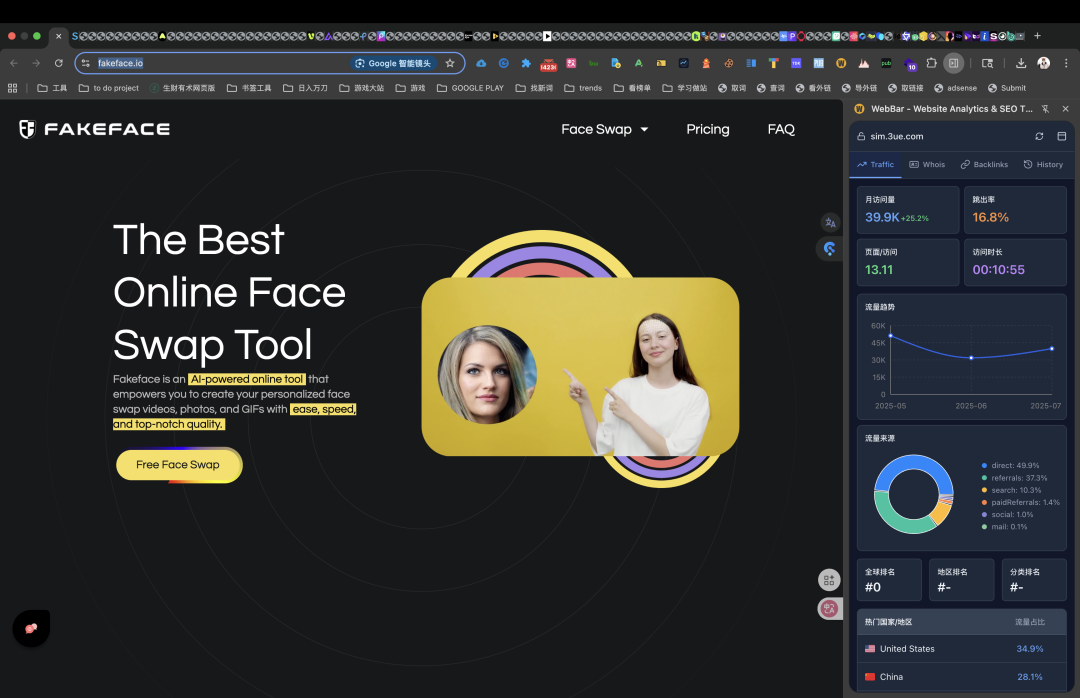This screenshot has height=698, width=1080.
Task: Open the orange lighthouse extension icon
Action: pos(705,63)
